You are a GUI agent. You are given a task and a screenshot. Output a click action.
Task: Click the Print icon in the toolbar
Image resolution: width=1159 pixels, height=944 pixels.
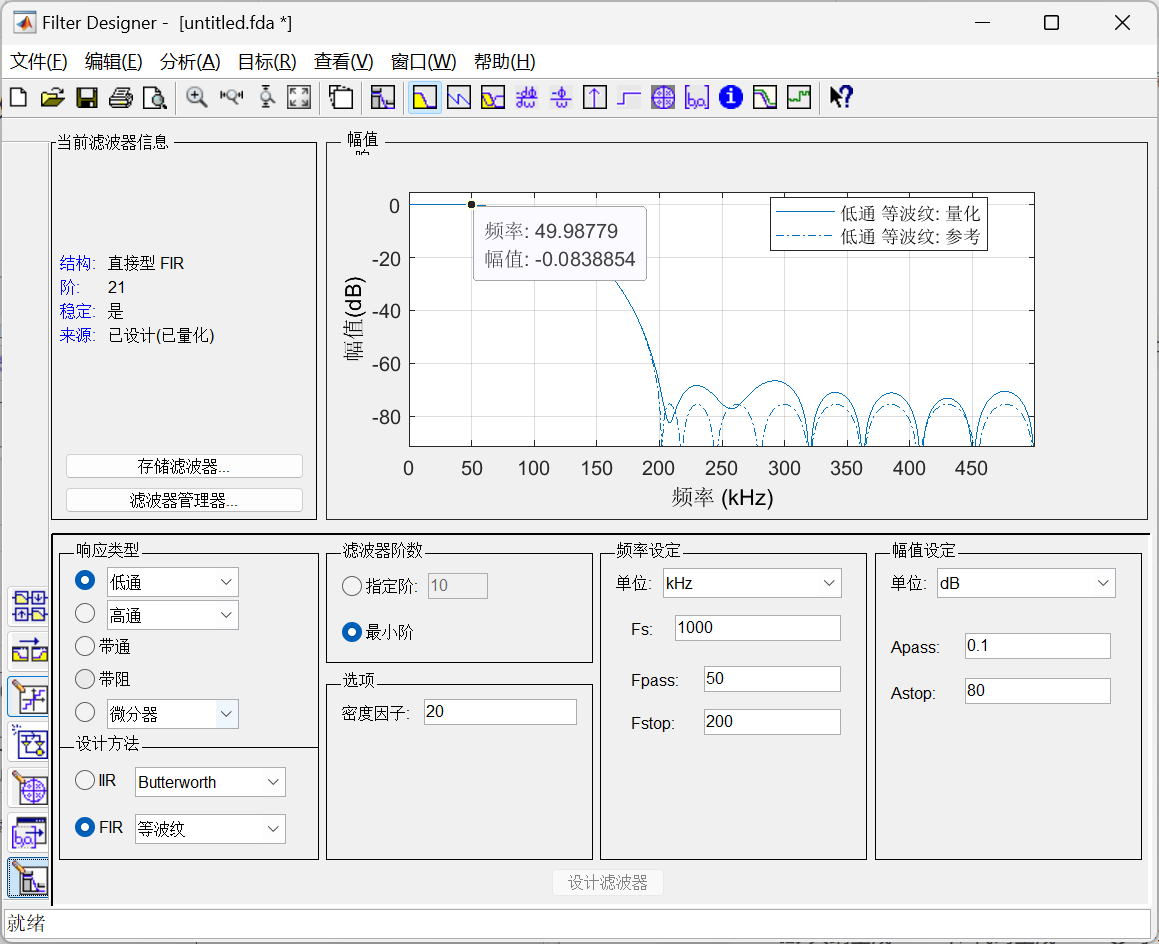[120, 97]
